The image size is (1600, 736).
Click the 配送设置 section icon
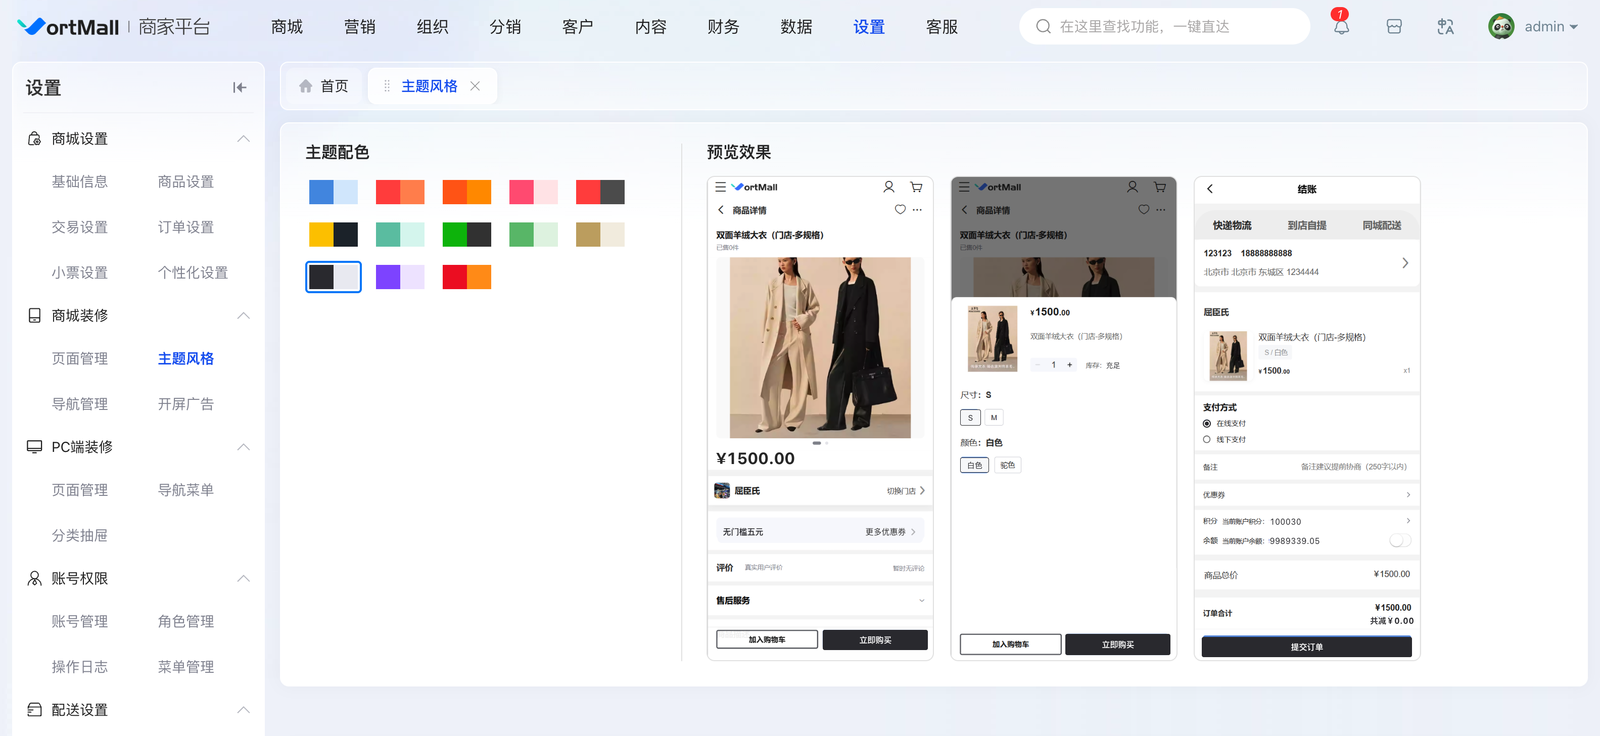(x=34, y=710)
